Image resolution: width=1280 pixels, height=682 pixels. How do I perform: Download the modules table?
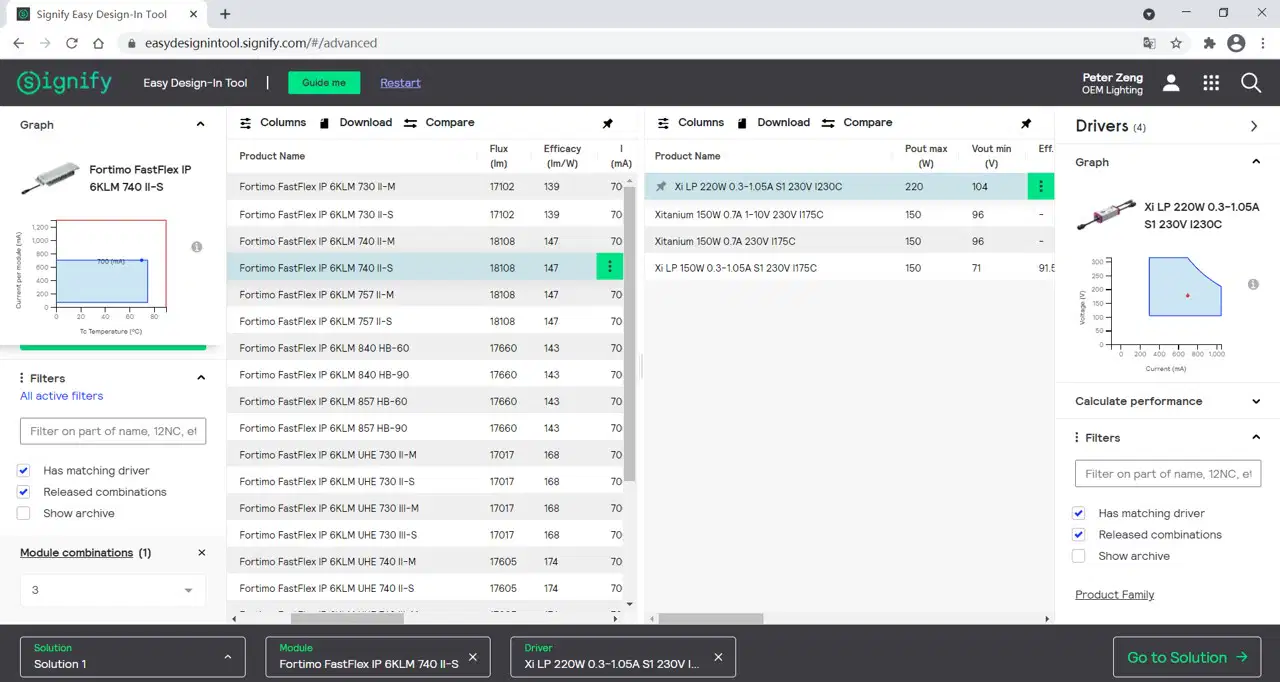(x=355, y=123)
